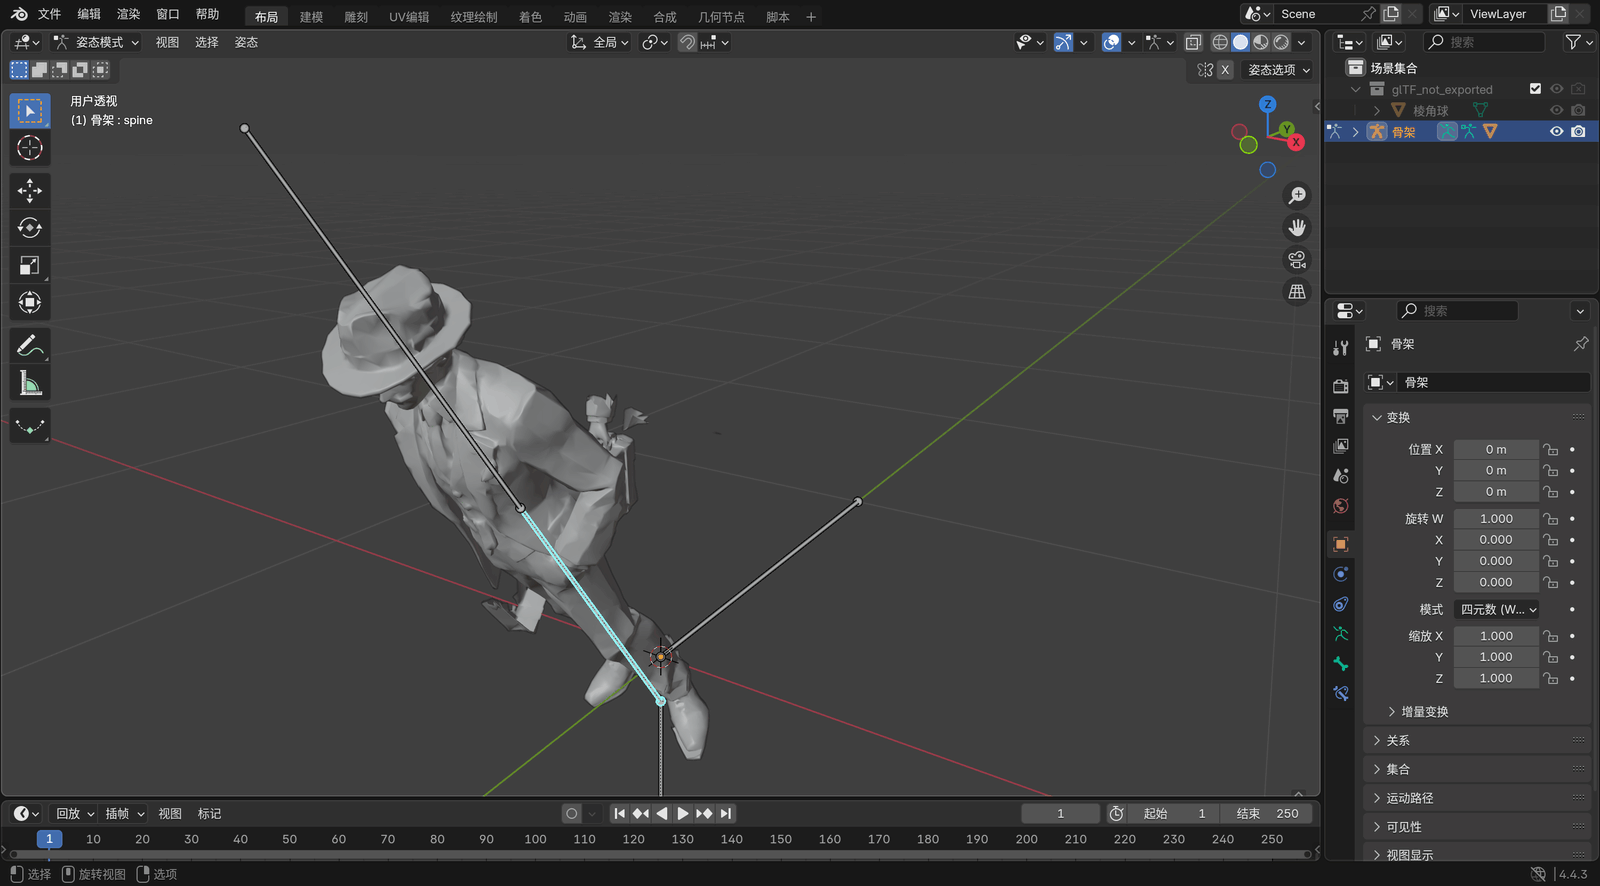
Task: Open the Tool properties tab
Action: coord(1341,348)
